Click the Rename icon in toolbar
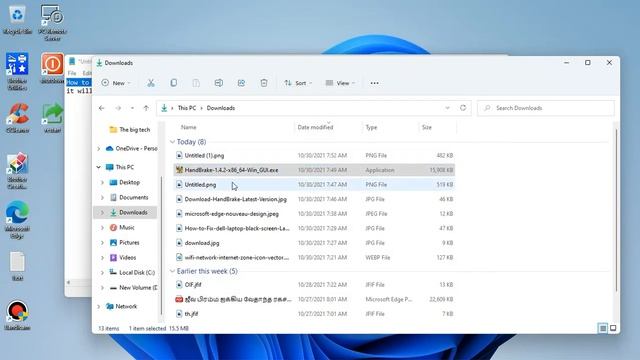The height and width of the screenshot is (360, 640). 219,83
